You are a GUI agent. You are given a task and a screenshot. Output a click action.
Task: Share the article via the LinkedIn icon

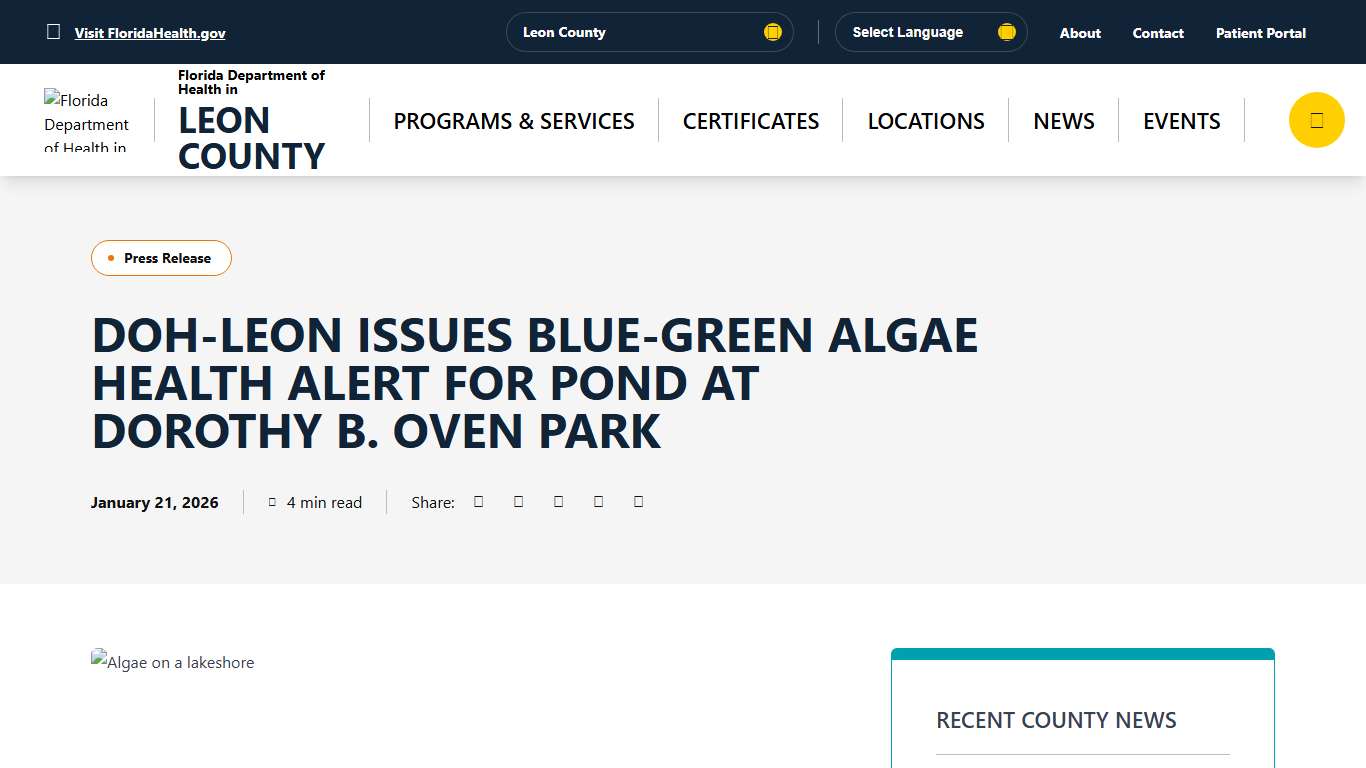click(558, 501)
